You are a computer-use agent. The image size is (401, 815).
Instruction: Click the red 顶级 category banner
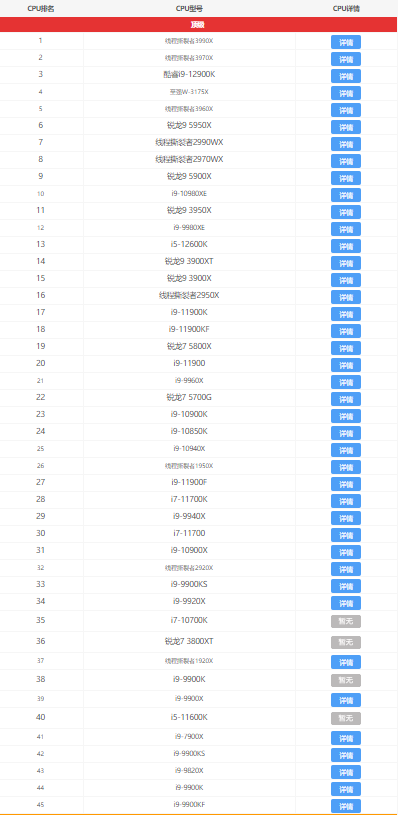click(199, 24)
